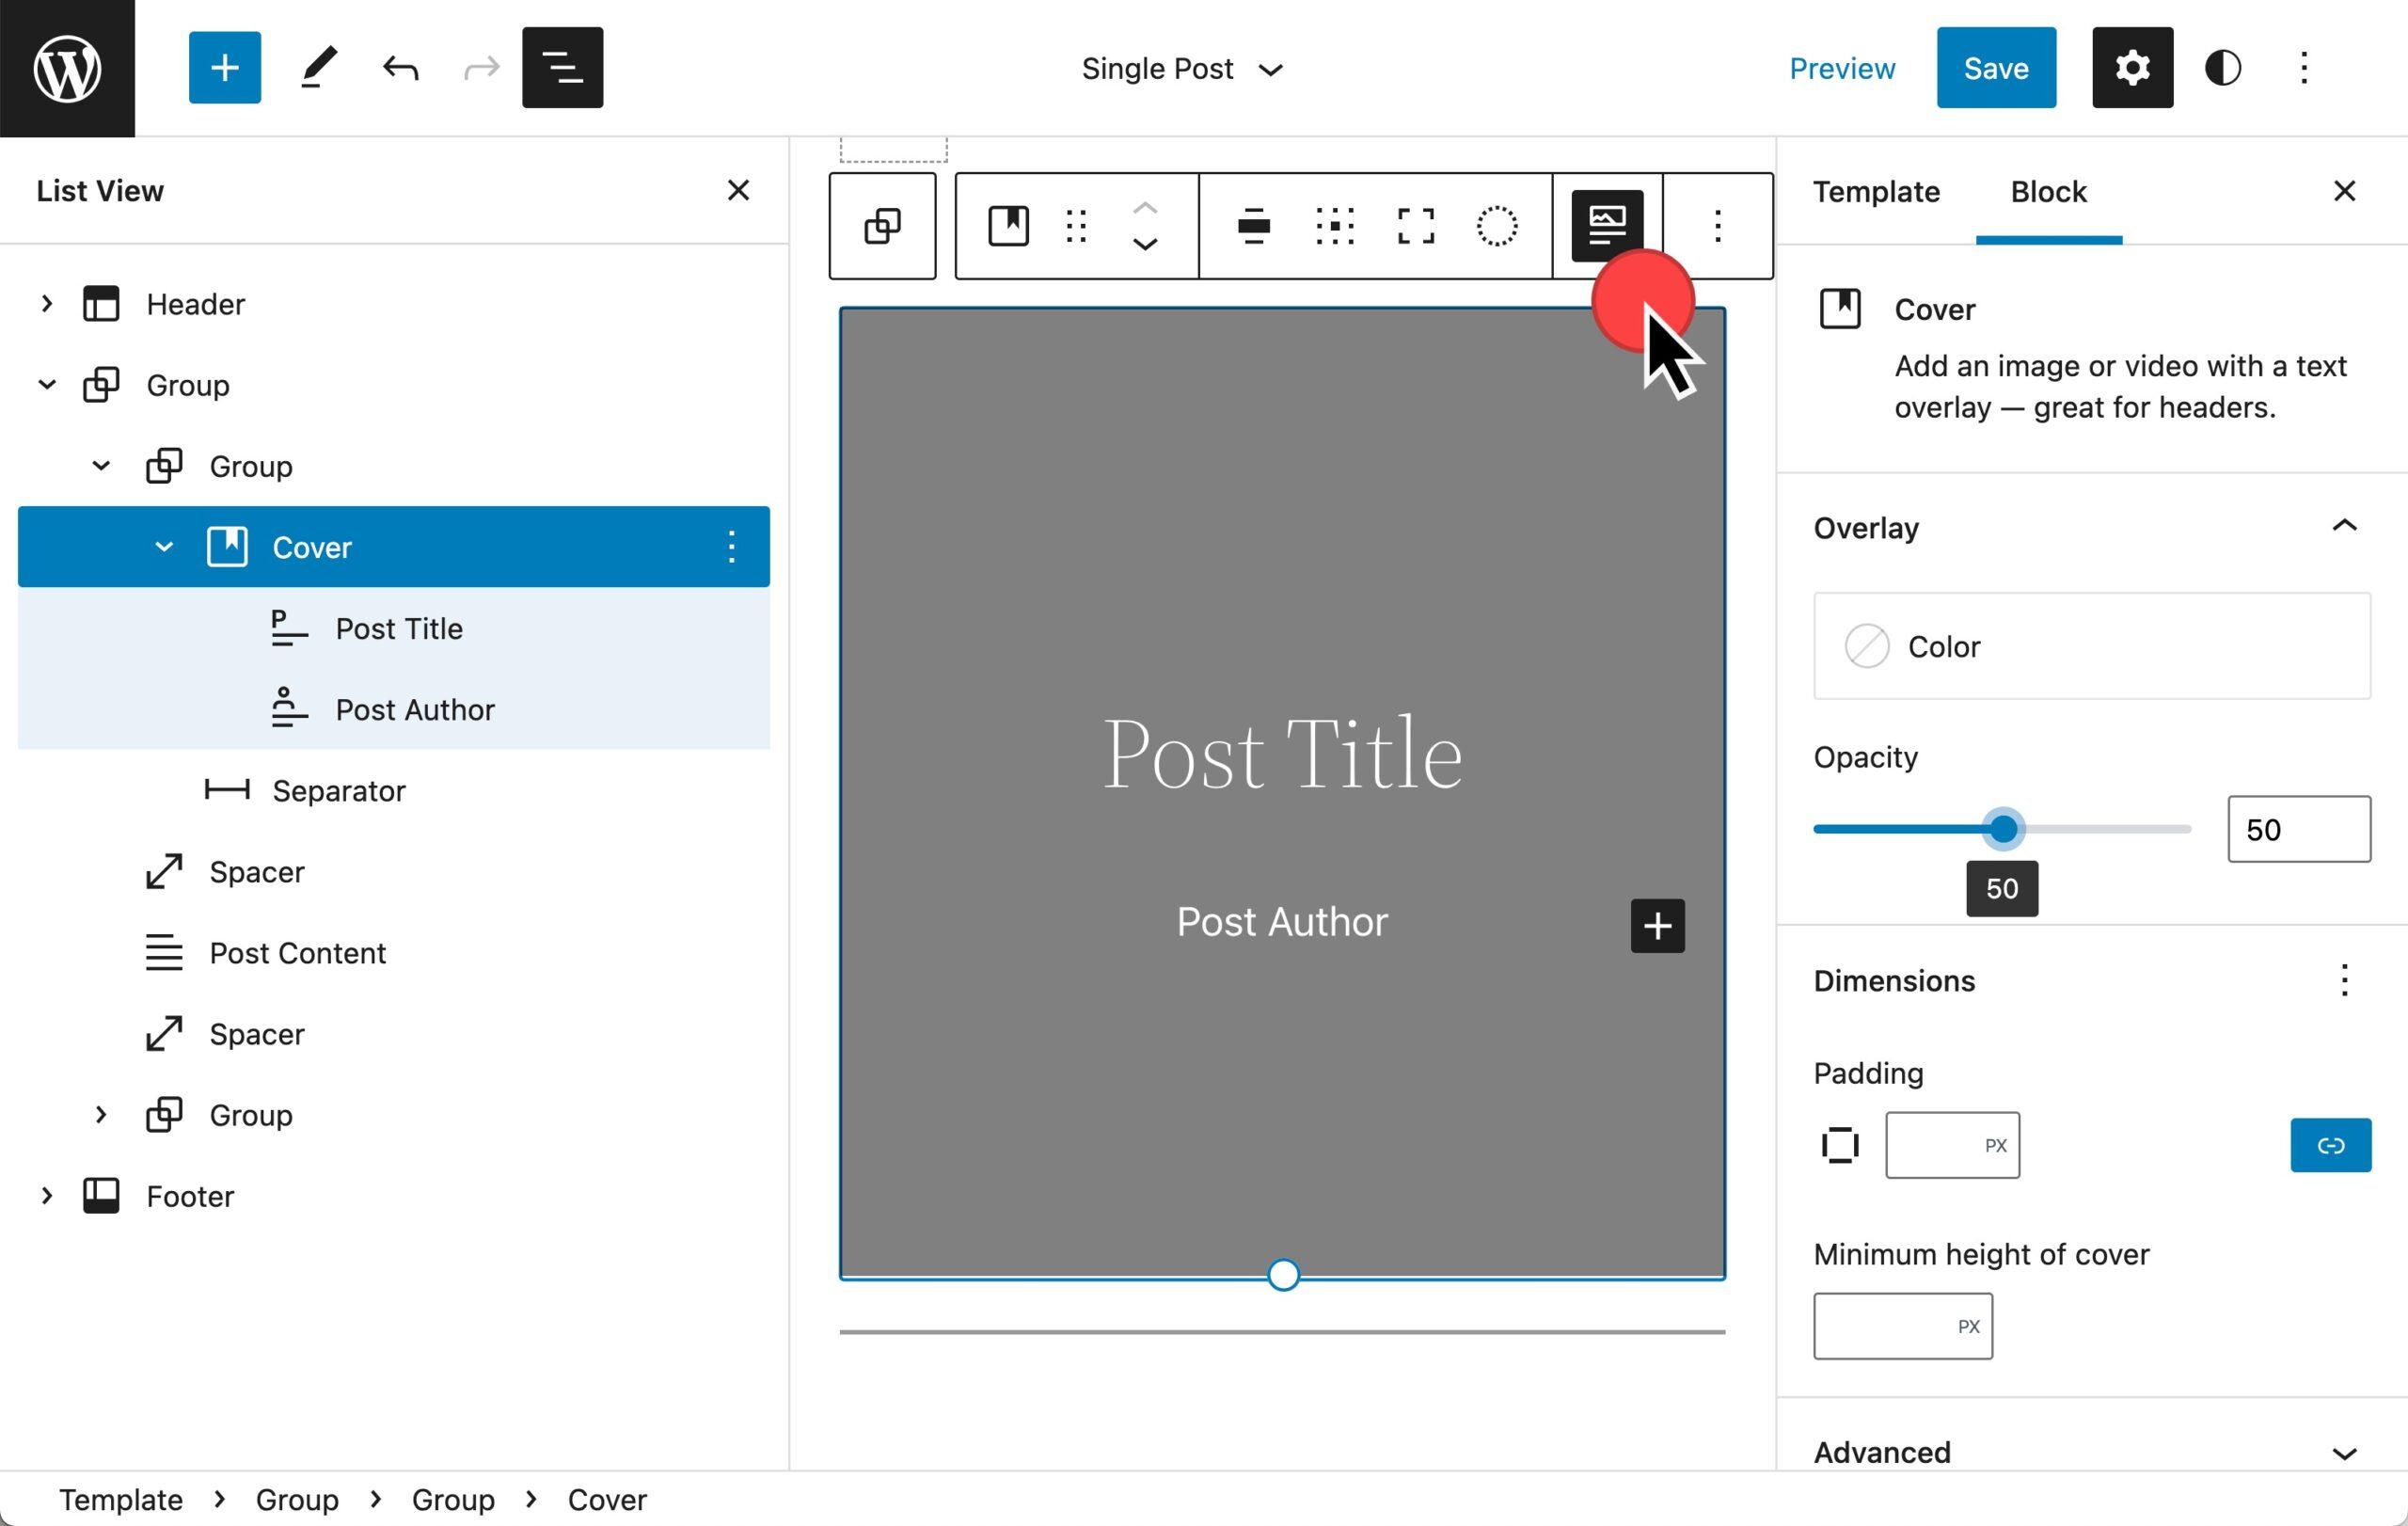
Task: Toggle List View button in top bar
Action: click(x=562, y=68)
